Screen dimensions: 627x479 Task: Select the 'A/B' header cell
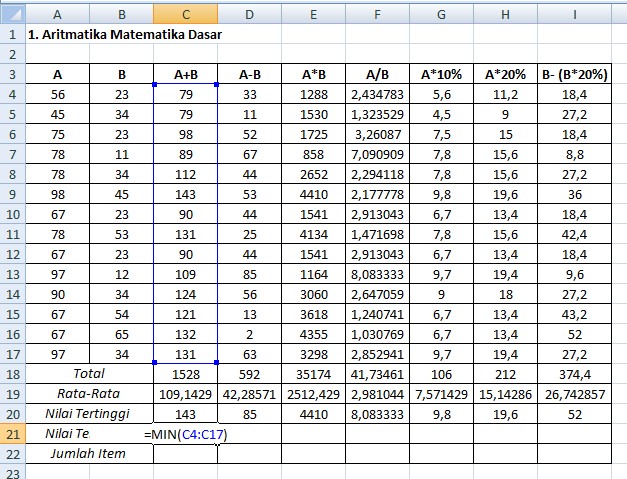[377, 74]
